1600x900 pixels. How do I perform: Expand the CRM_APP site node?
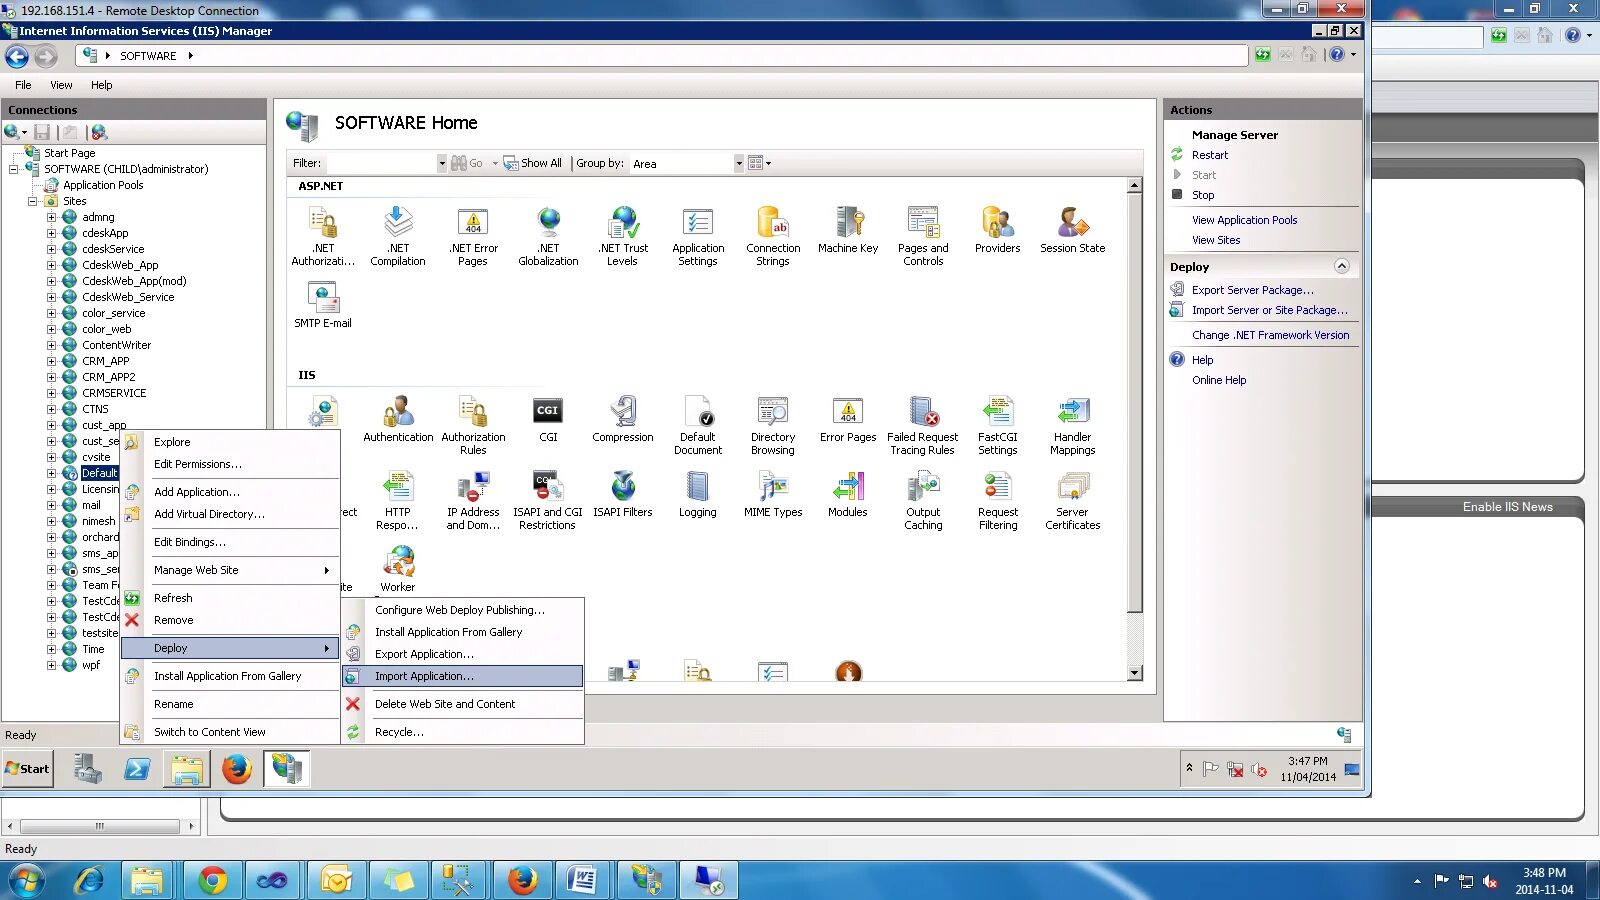(51, 361)
